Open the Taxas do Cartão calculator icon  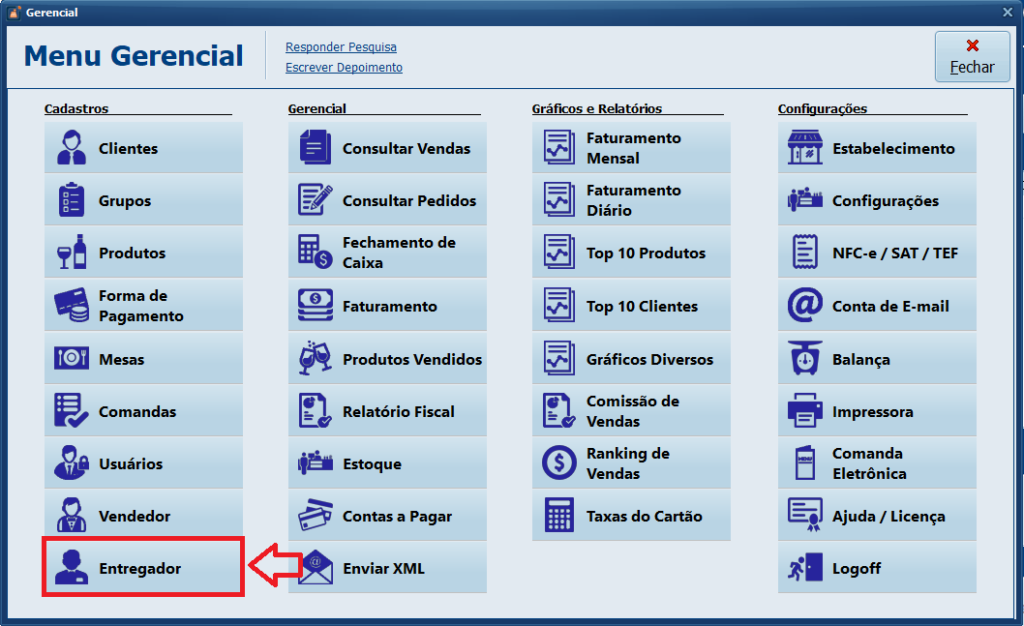(x=559, y=516)
